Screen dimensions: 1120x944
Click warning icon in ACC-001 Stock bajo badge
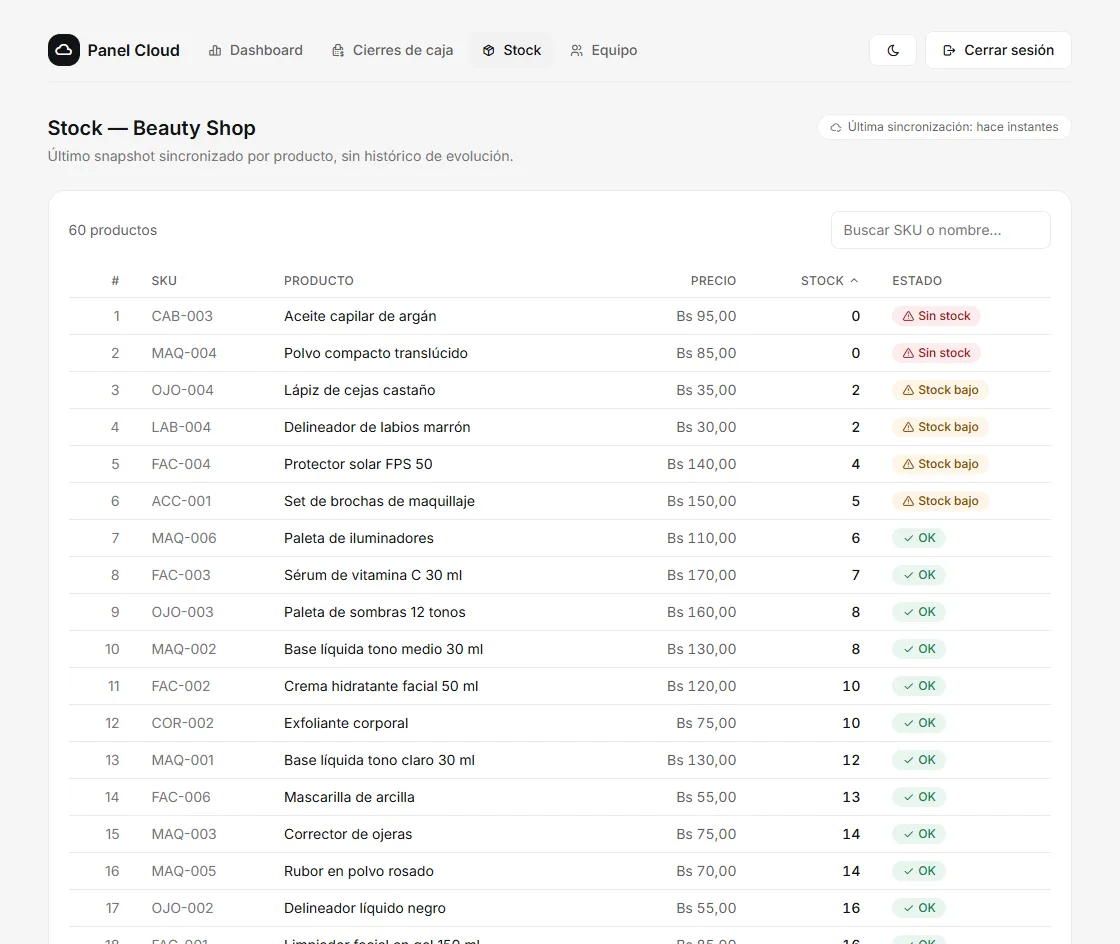point(908,501)
